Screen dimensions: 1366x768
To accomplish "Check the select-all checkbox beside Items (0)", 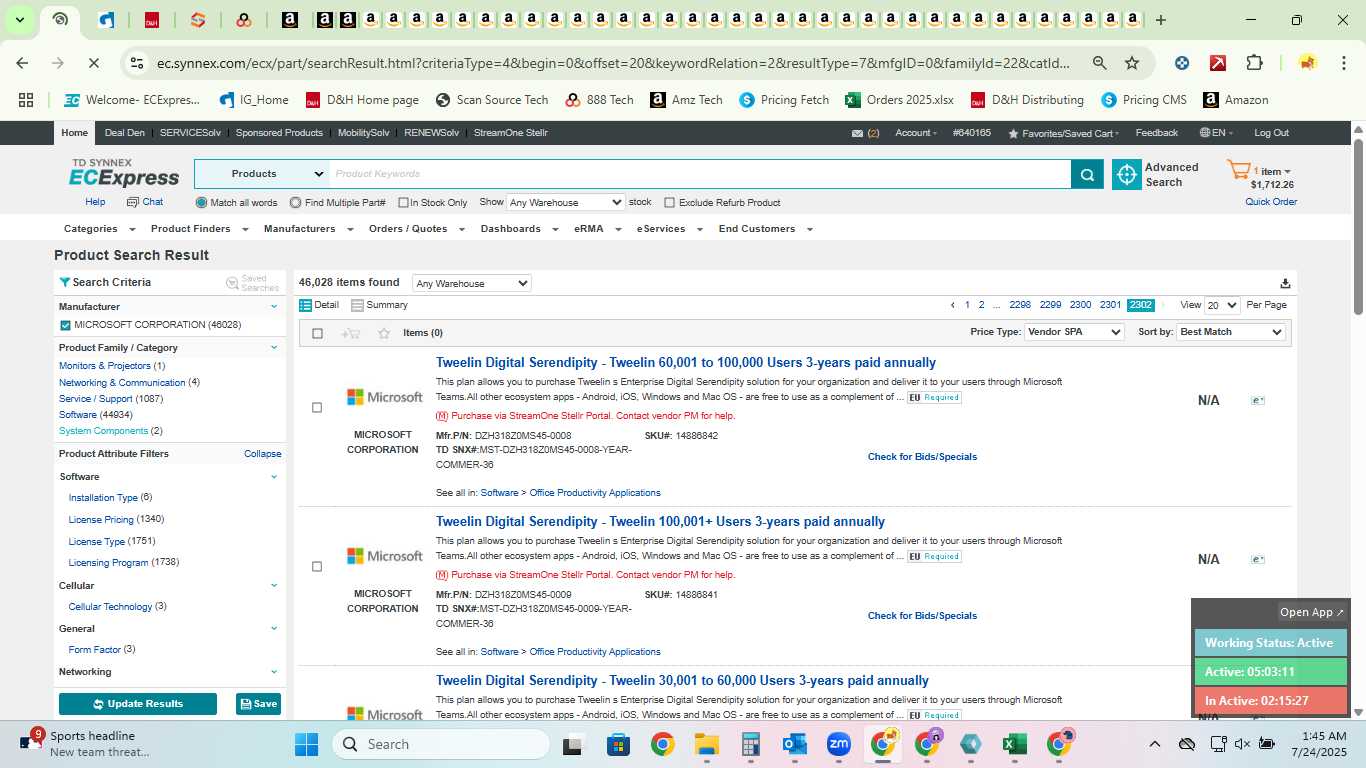I will 318,333.
